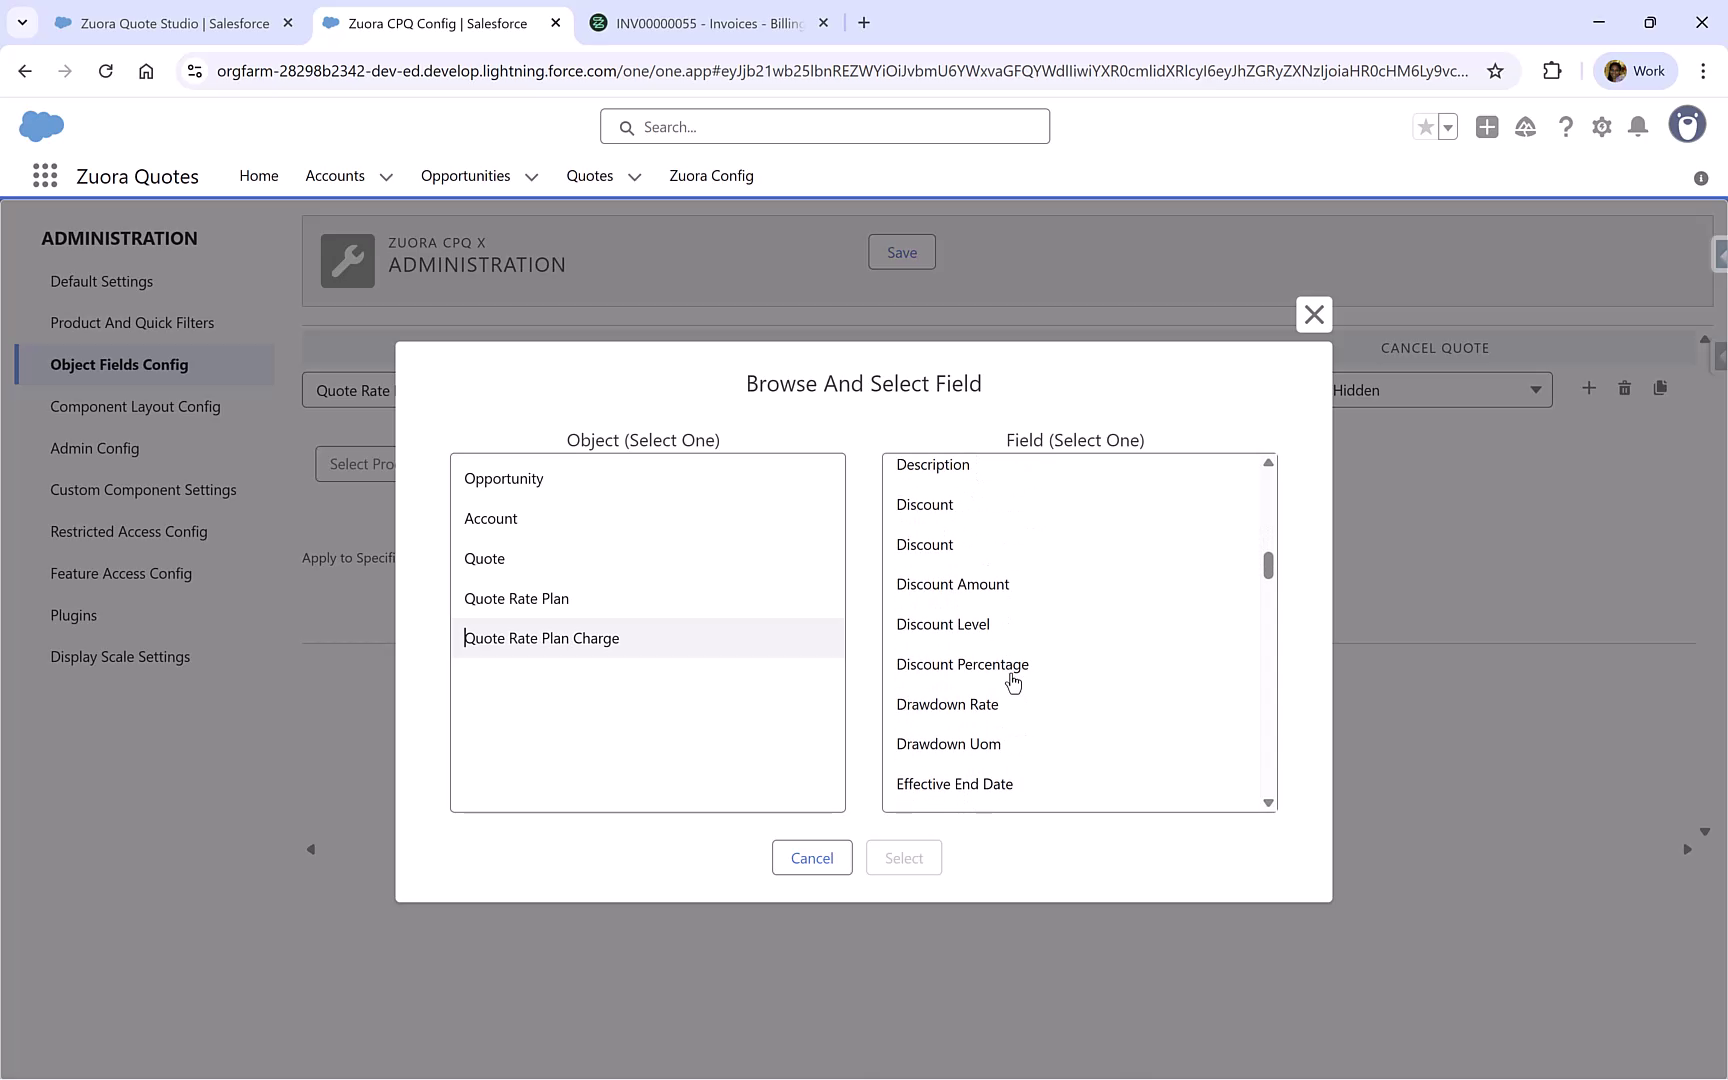Open Trailhead assistant icon
Viewport: 1728px width, 1080px height.
pos(1526,127)
